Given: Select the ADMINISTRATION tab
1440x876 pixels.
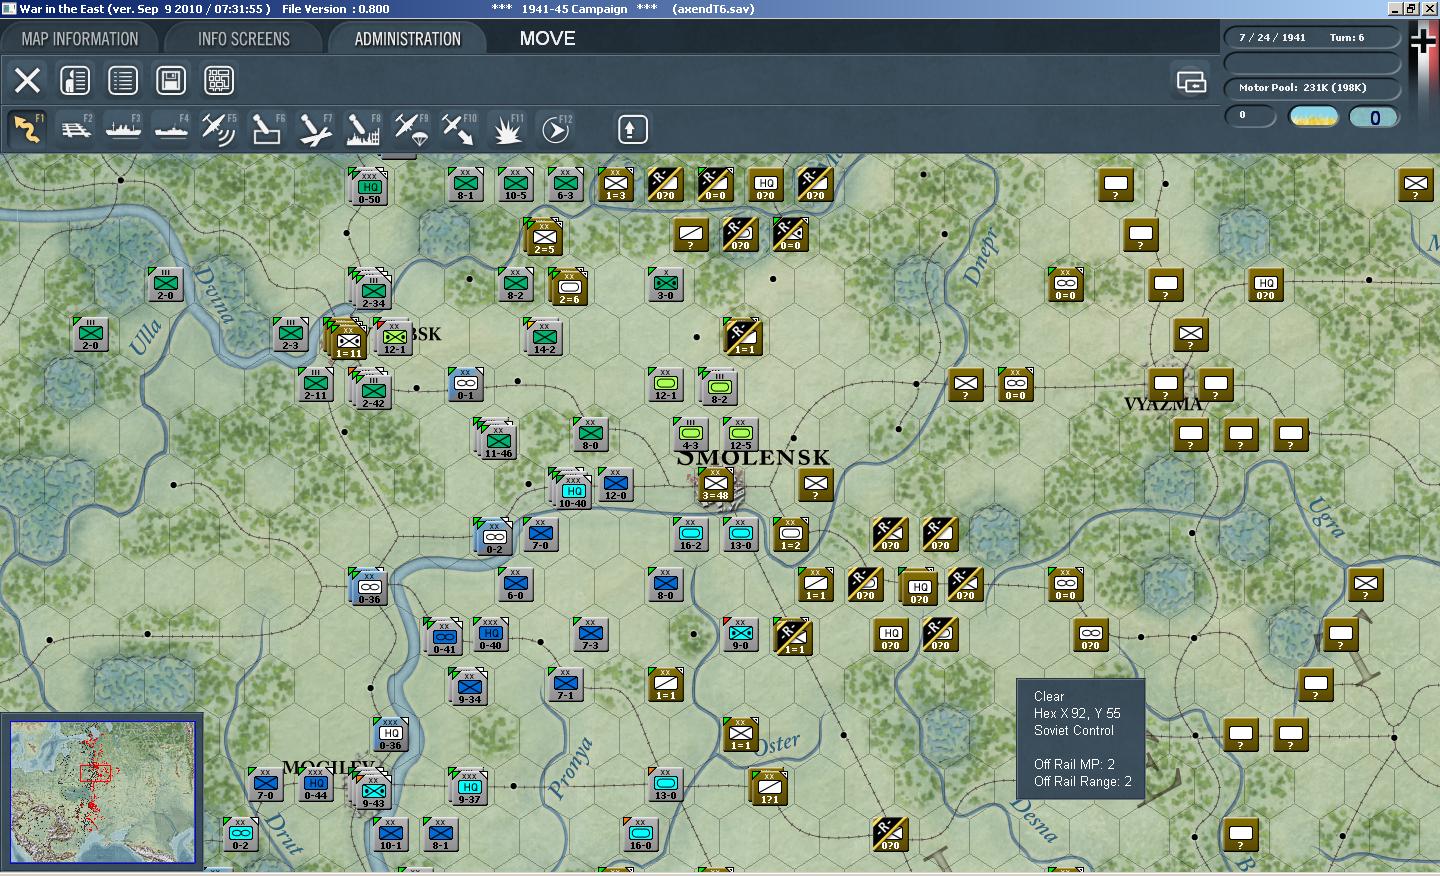Looking at the screenshot, I should [x=407, y=39].
